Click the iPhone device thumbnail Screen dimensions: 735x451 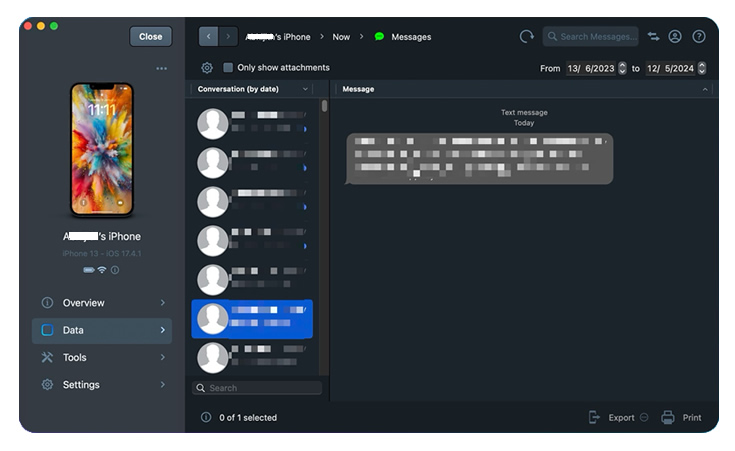[102, 150]
